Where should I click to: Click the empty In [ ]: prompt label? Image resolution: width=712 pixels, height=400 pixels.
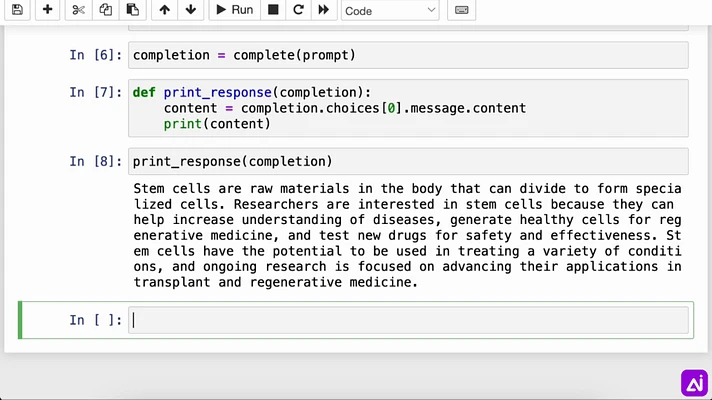96,320
